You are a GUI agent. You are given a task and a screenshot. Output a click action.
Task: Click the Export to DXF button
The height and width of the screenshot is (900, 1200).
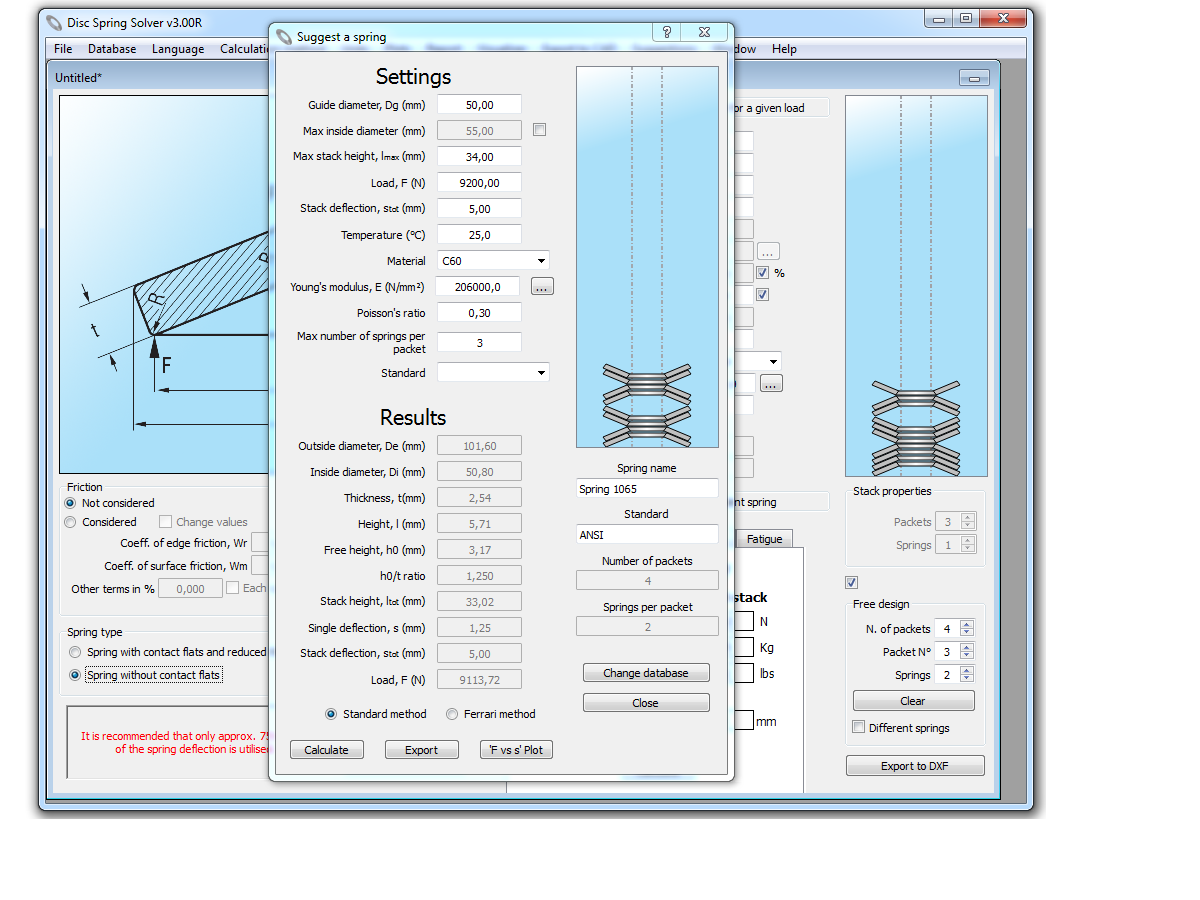(915, 766)
